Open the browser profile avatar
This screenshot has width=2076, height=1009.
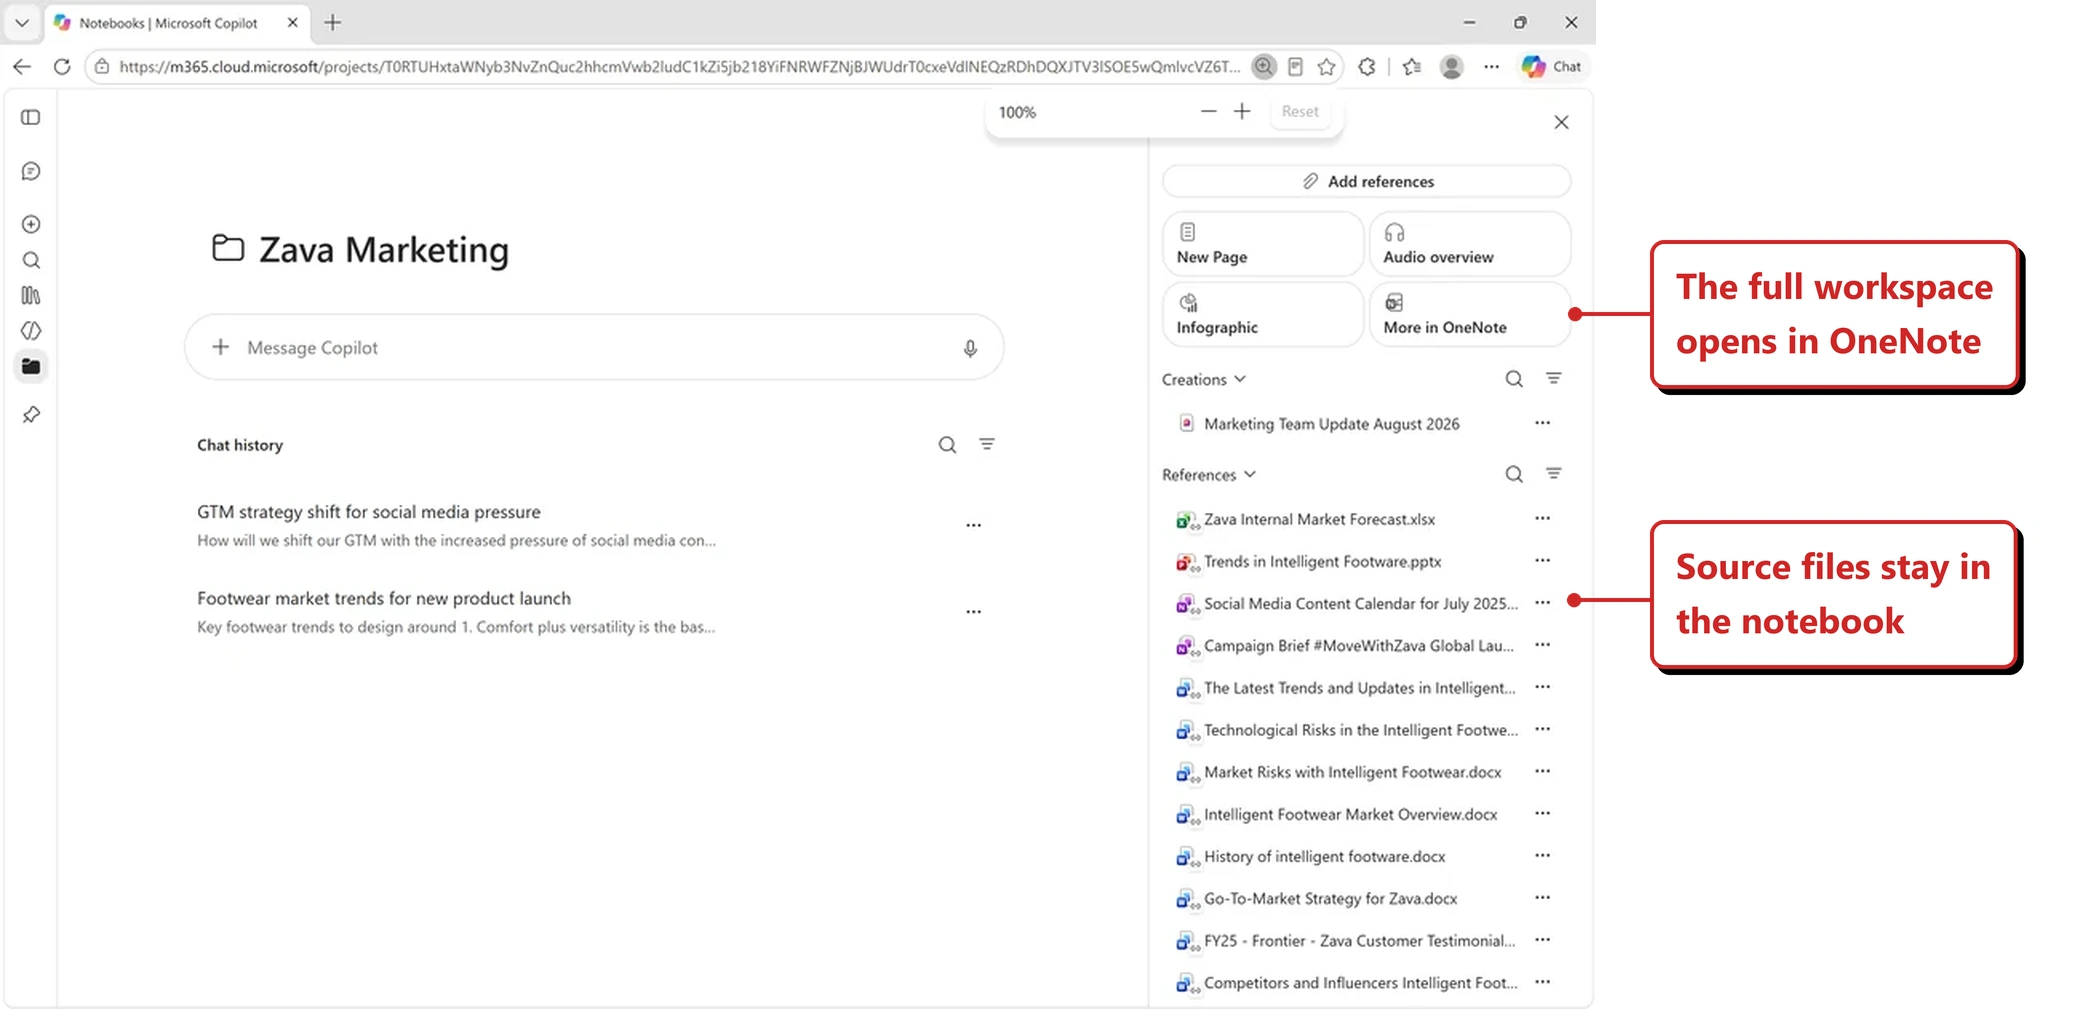(1451, 67)
